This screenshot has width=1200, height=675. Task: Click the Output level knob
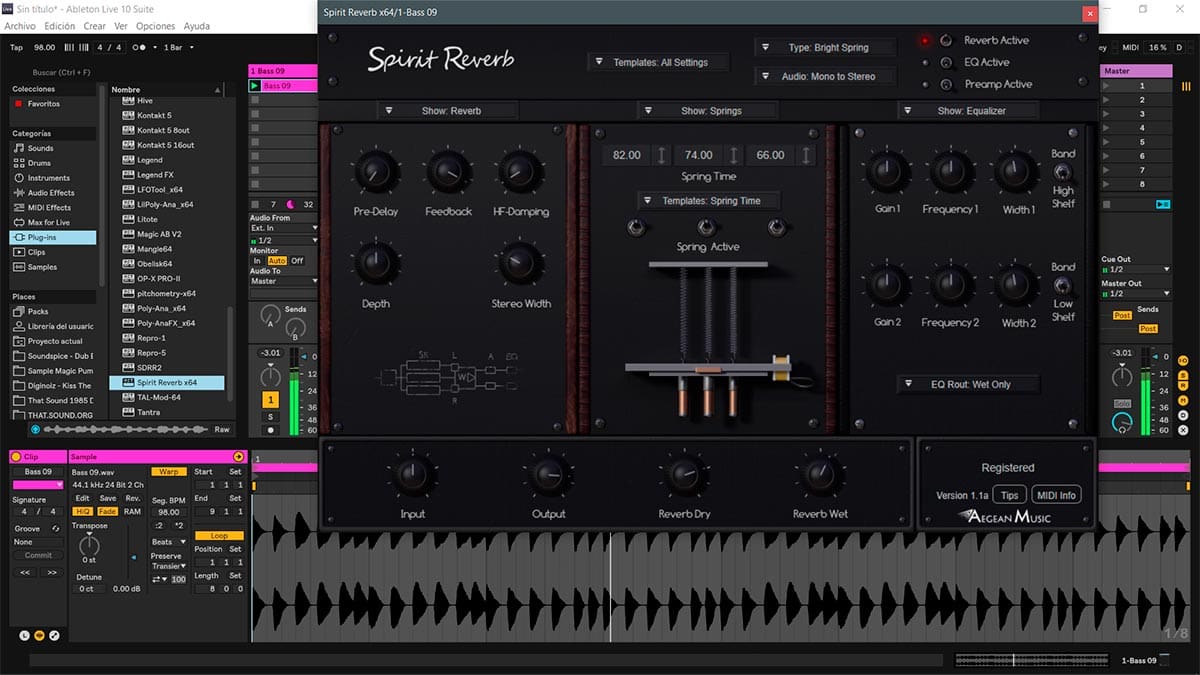(x=547, y=474)
